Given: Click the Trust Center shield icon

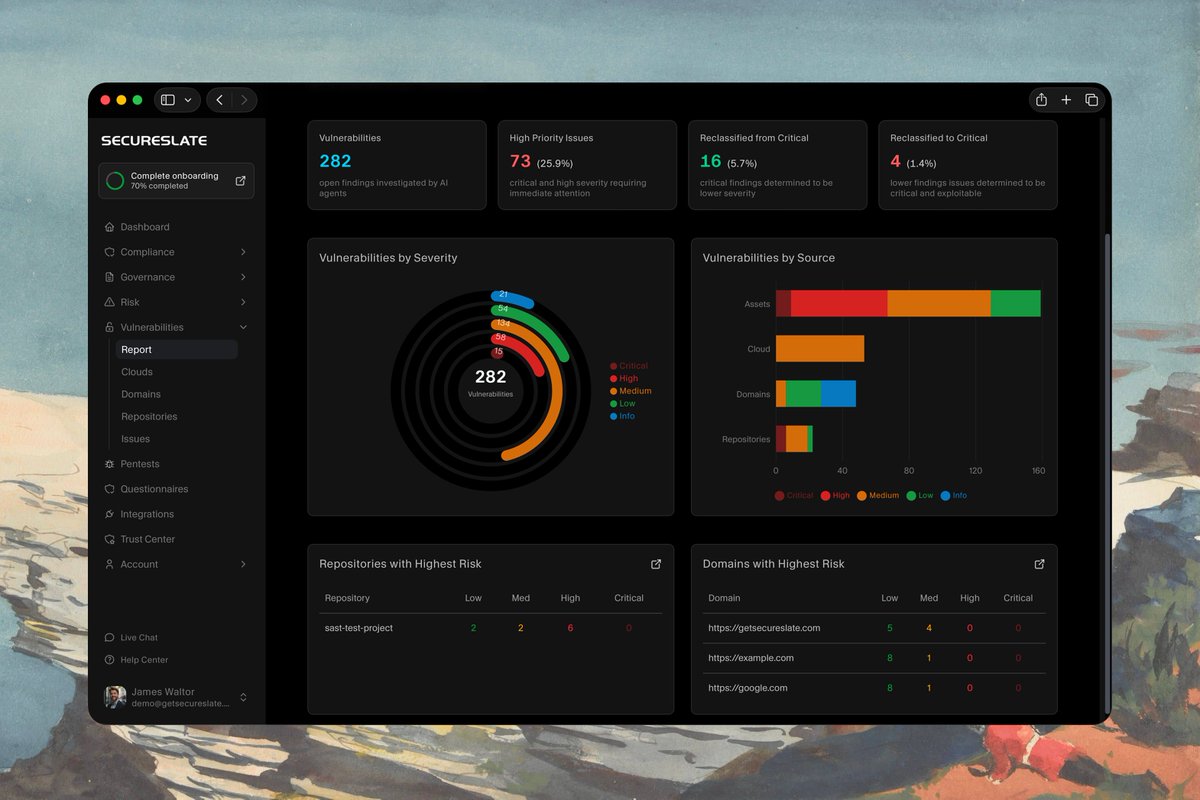Looking at the screenshot, I should click(110, 539).
